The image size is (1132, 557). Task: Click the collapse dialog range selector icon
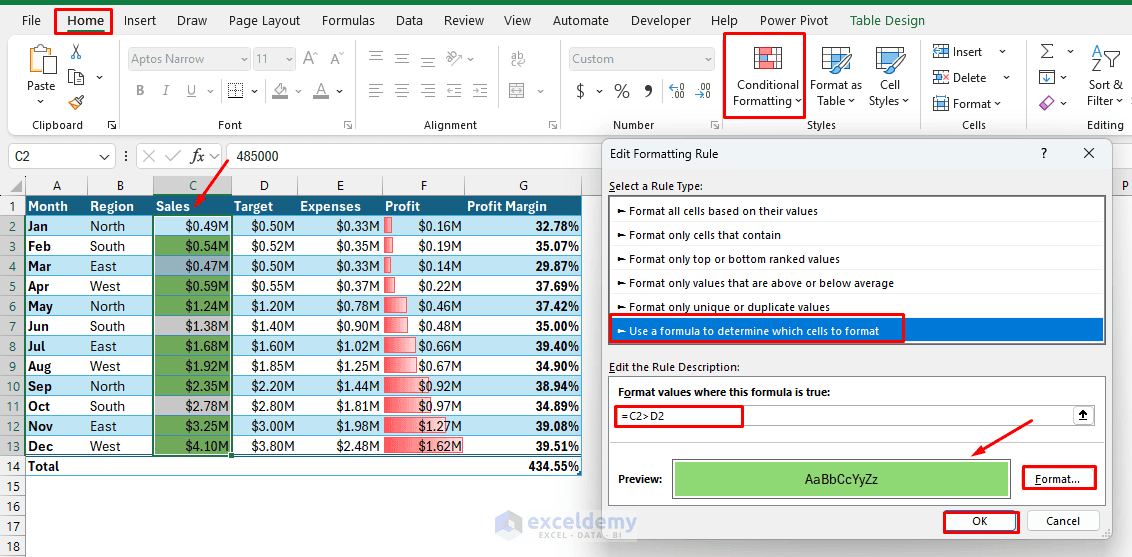click(1084, 416)
